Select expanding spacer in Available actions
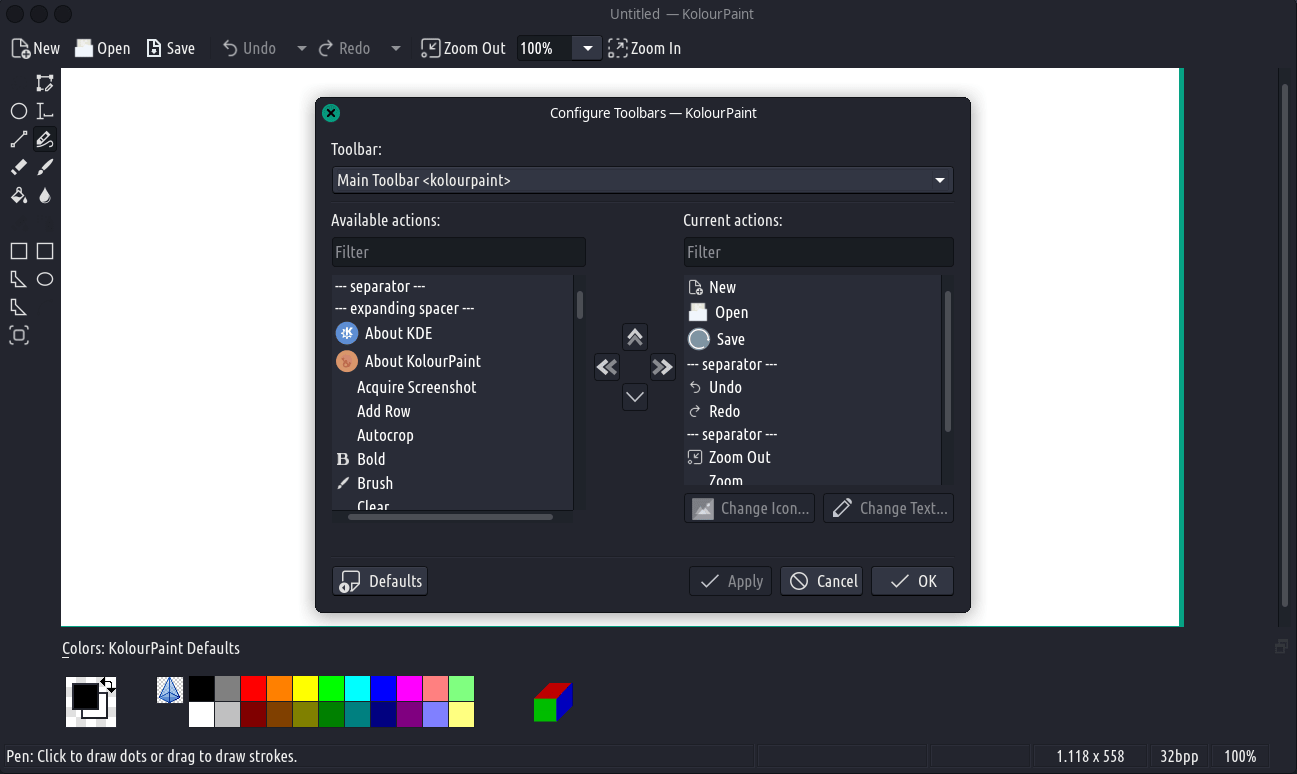The width and height of the screenshot is (1297, 774). point(452,308)
